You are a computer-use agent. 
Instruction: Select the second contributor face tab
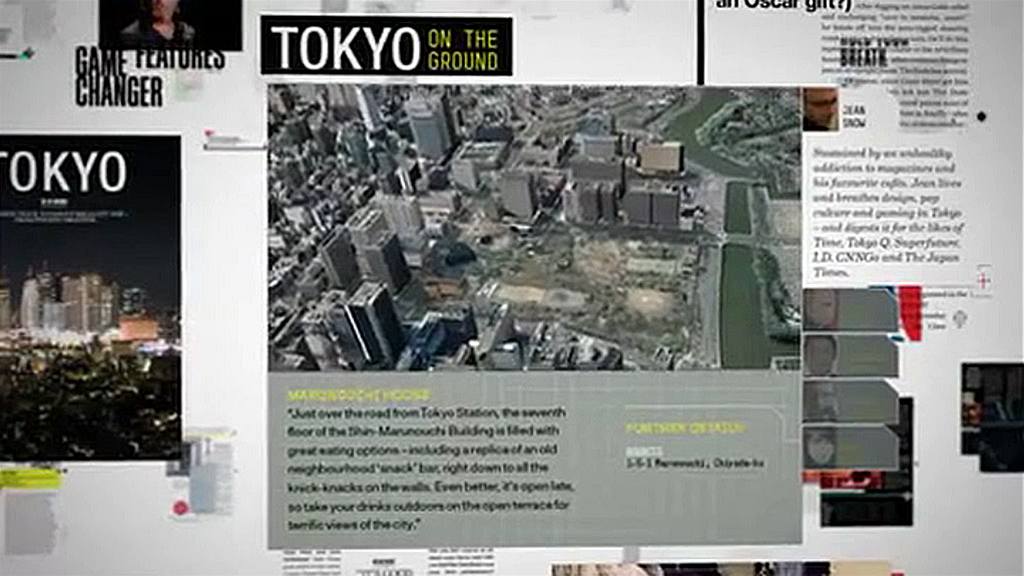coord(850,355)
